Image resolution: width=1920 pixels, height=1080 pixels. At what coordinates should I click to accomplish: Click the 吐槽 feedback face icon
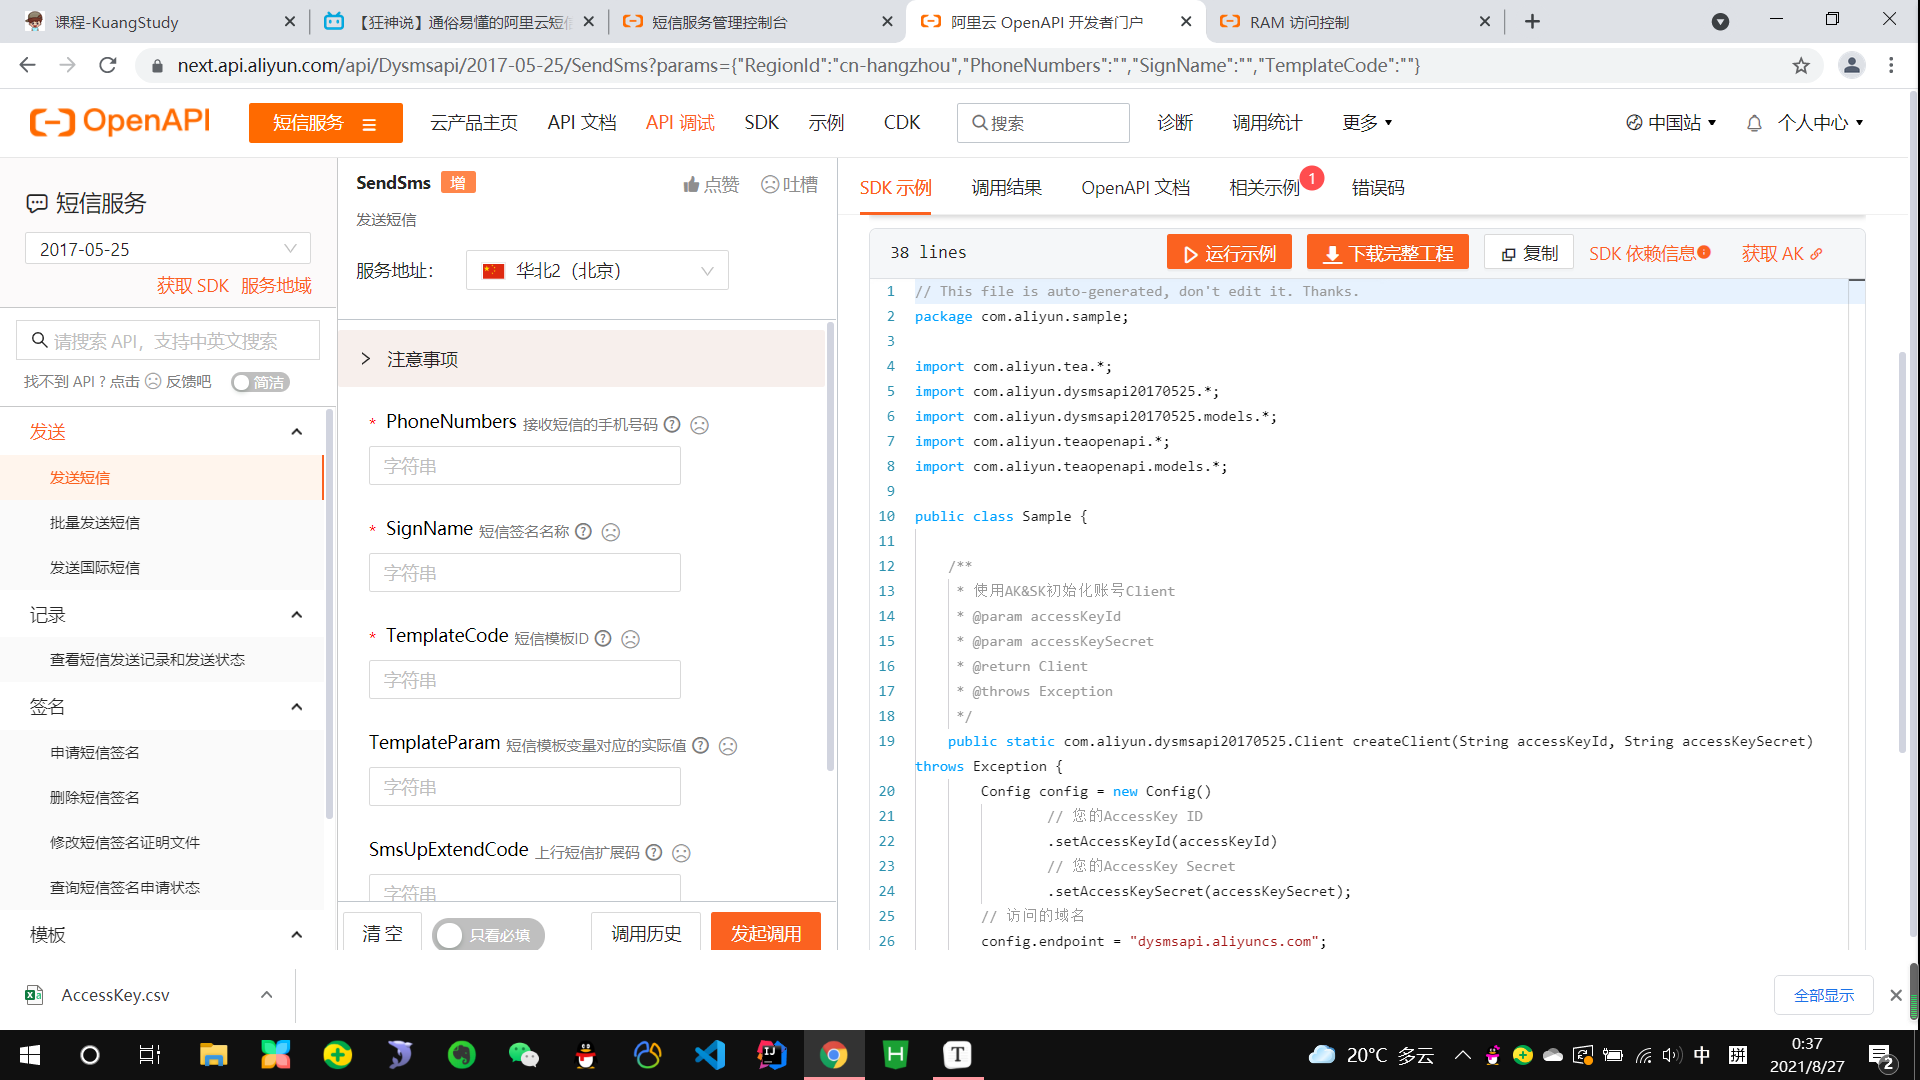[770, 185]
